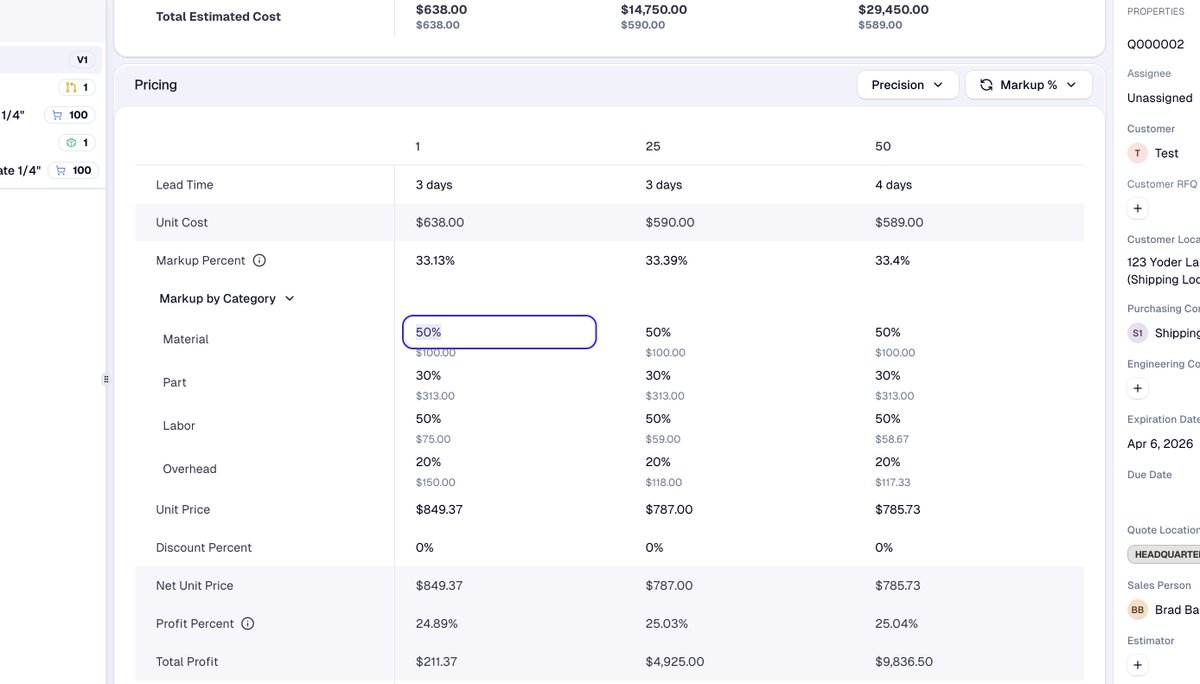
Task: Click the info icon beside Profit Percent
Action: coord(248,624)
